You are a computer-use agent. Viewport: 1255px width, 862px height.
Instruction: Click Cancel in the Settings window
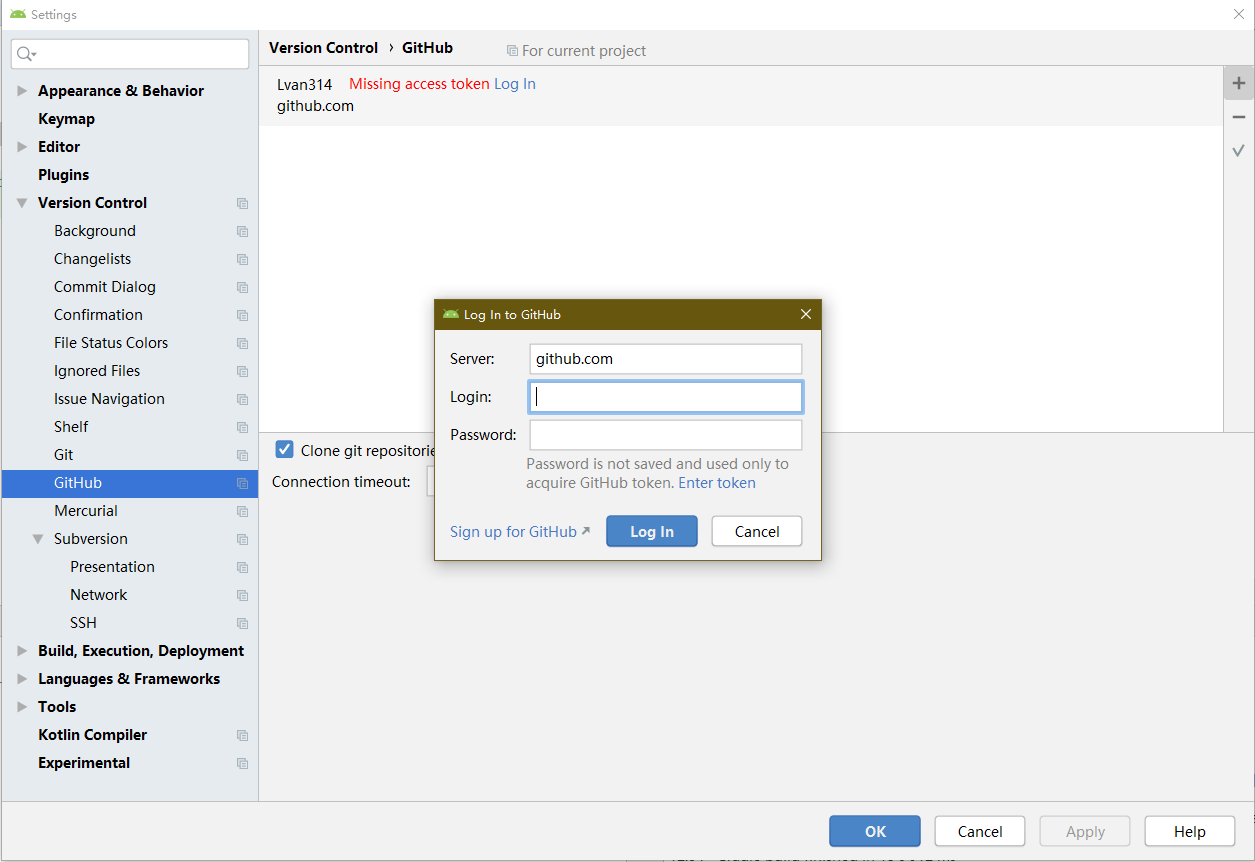[x=980, y=831]
